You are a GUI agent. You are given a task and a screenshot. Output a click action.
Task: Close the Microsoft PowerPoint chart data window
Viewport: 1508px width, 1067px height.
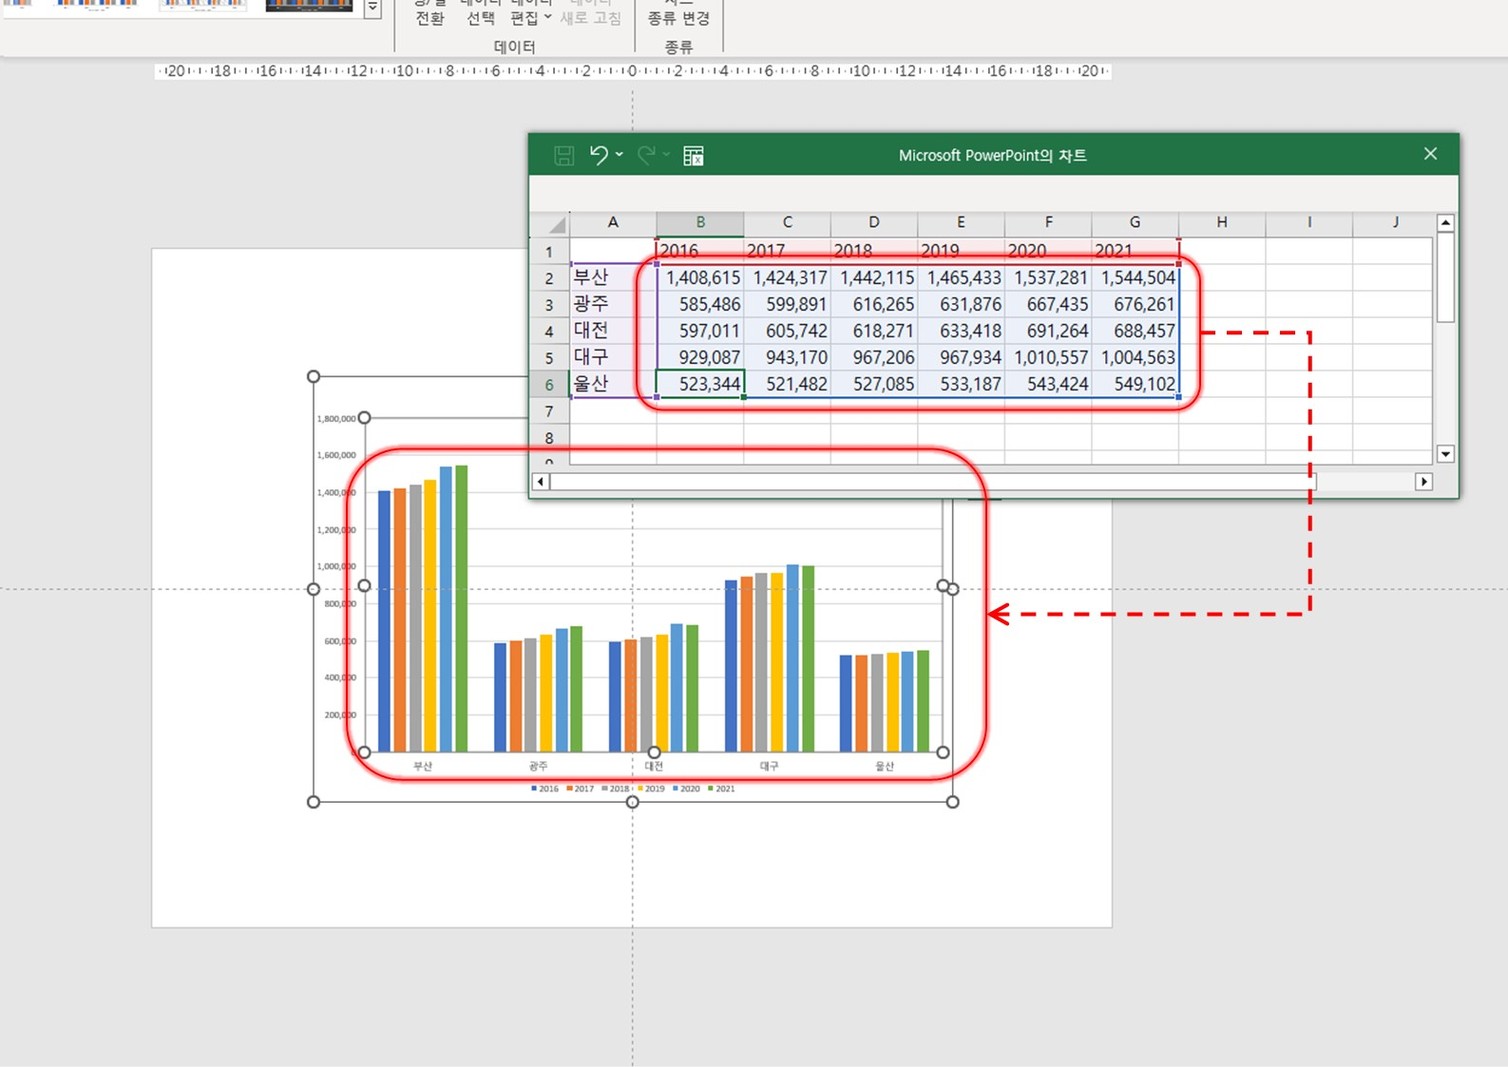(1430, 154)
